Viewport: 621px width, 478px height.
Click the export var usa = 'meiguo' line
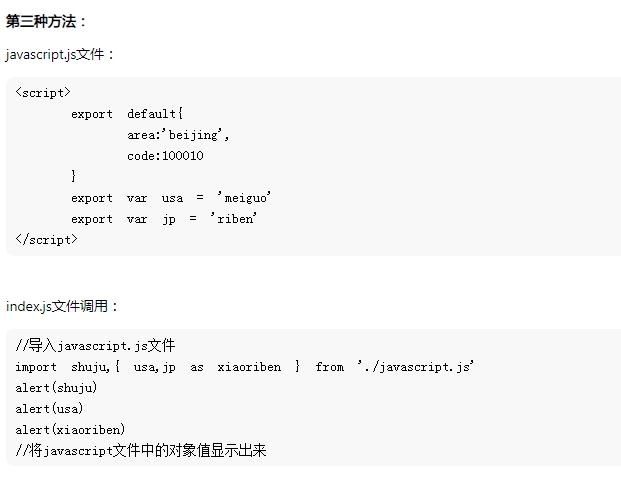171,197
